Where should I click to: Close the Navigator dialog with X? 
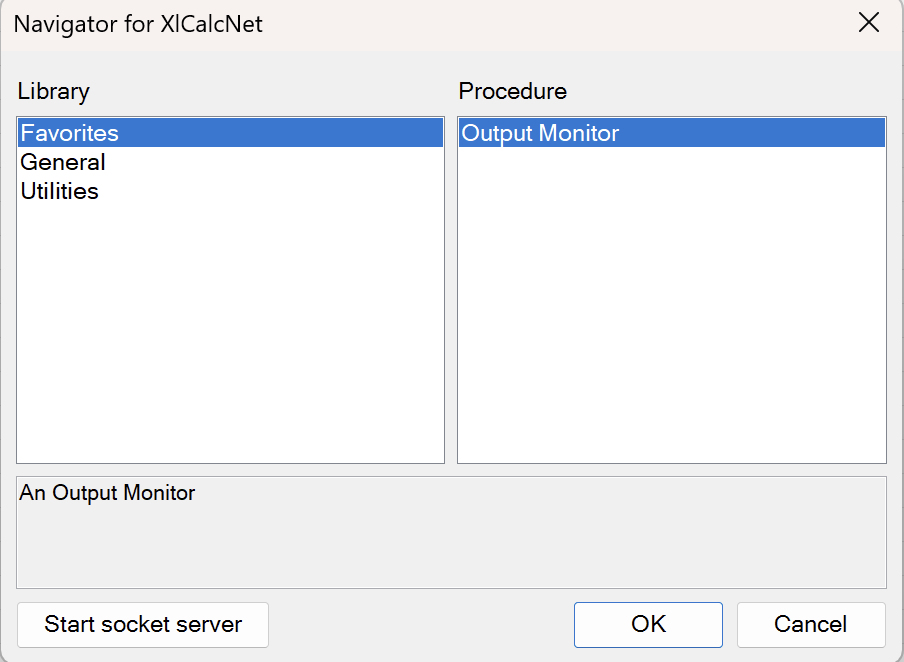pyautogui.click(x=868, y=23)
